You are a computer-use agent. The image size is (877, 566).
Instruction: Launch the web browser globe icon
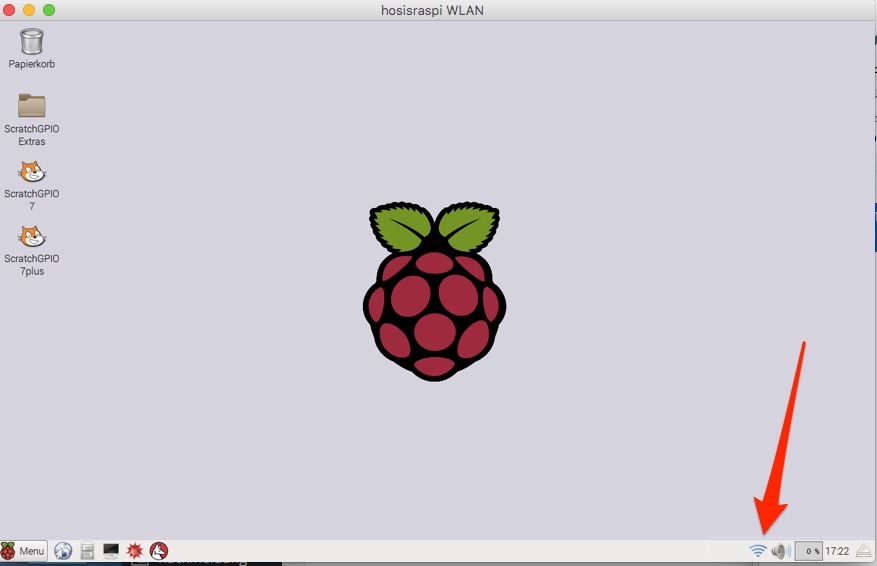63,551
